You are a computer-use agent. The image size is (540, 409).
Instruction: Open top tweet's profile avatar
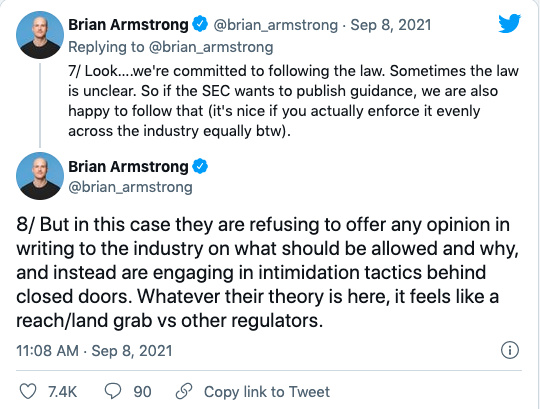[x=40, y=35]
